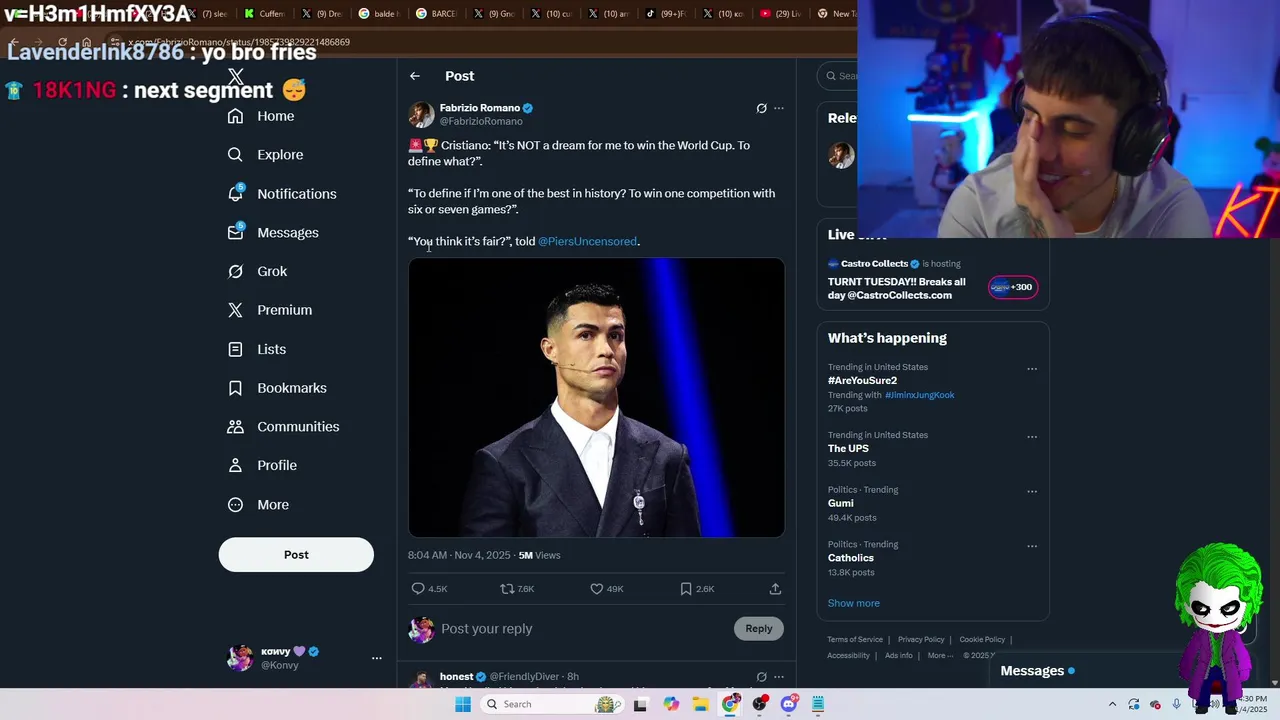
Task: Click the +300 listeners badge
Action: click(x=1013, y=287)
